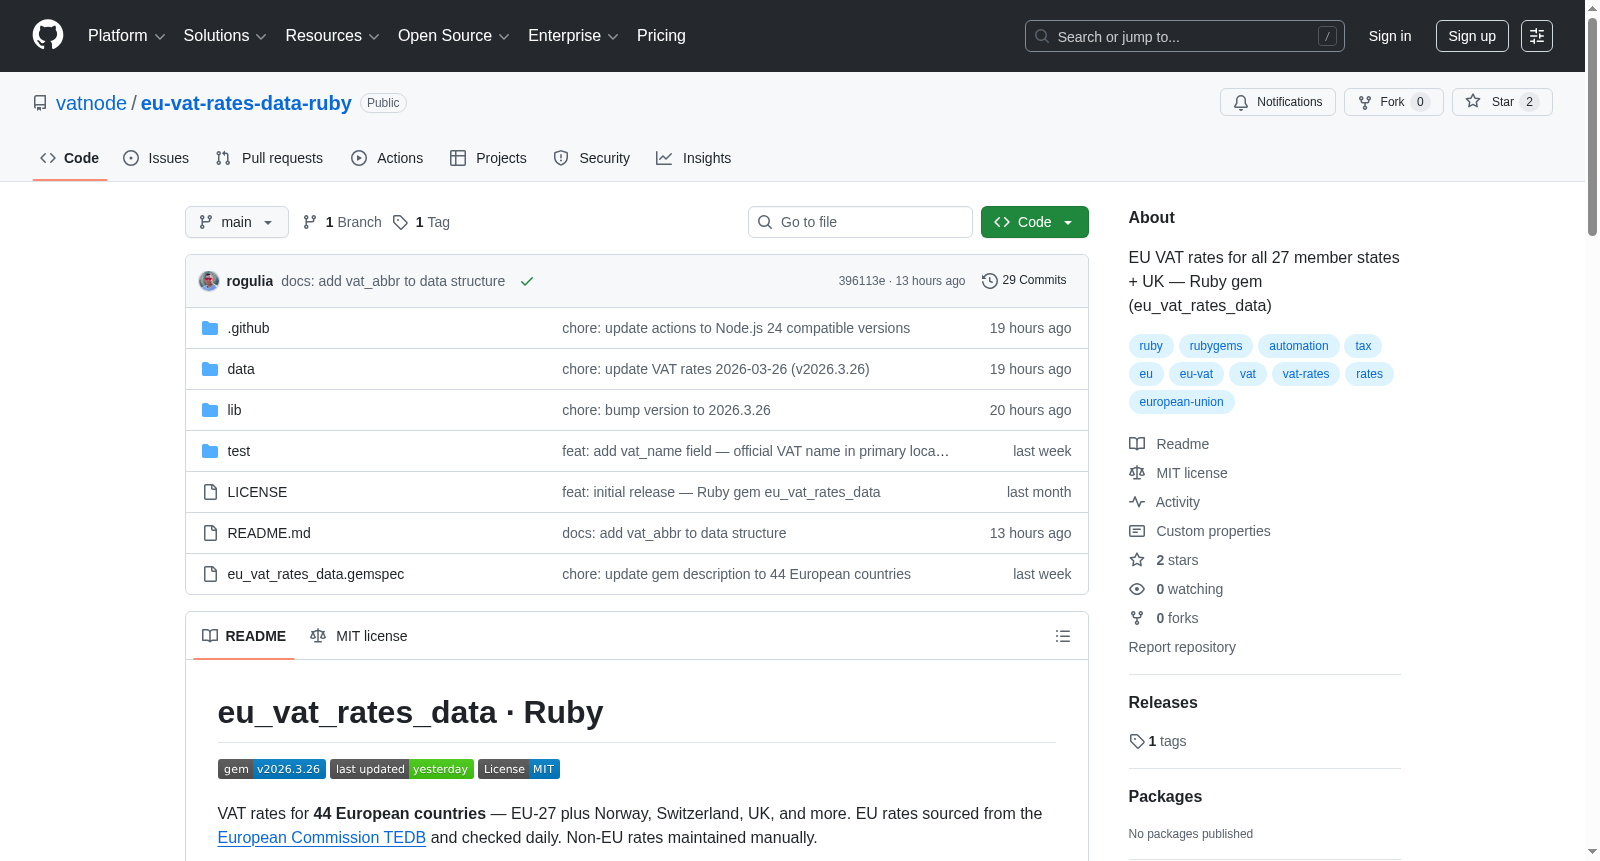
Task: Expand the Resources menu
Action: coord(332,36)
